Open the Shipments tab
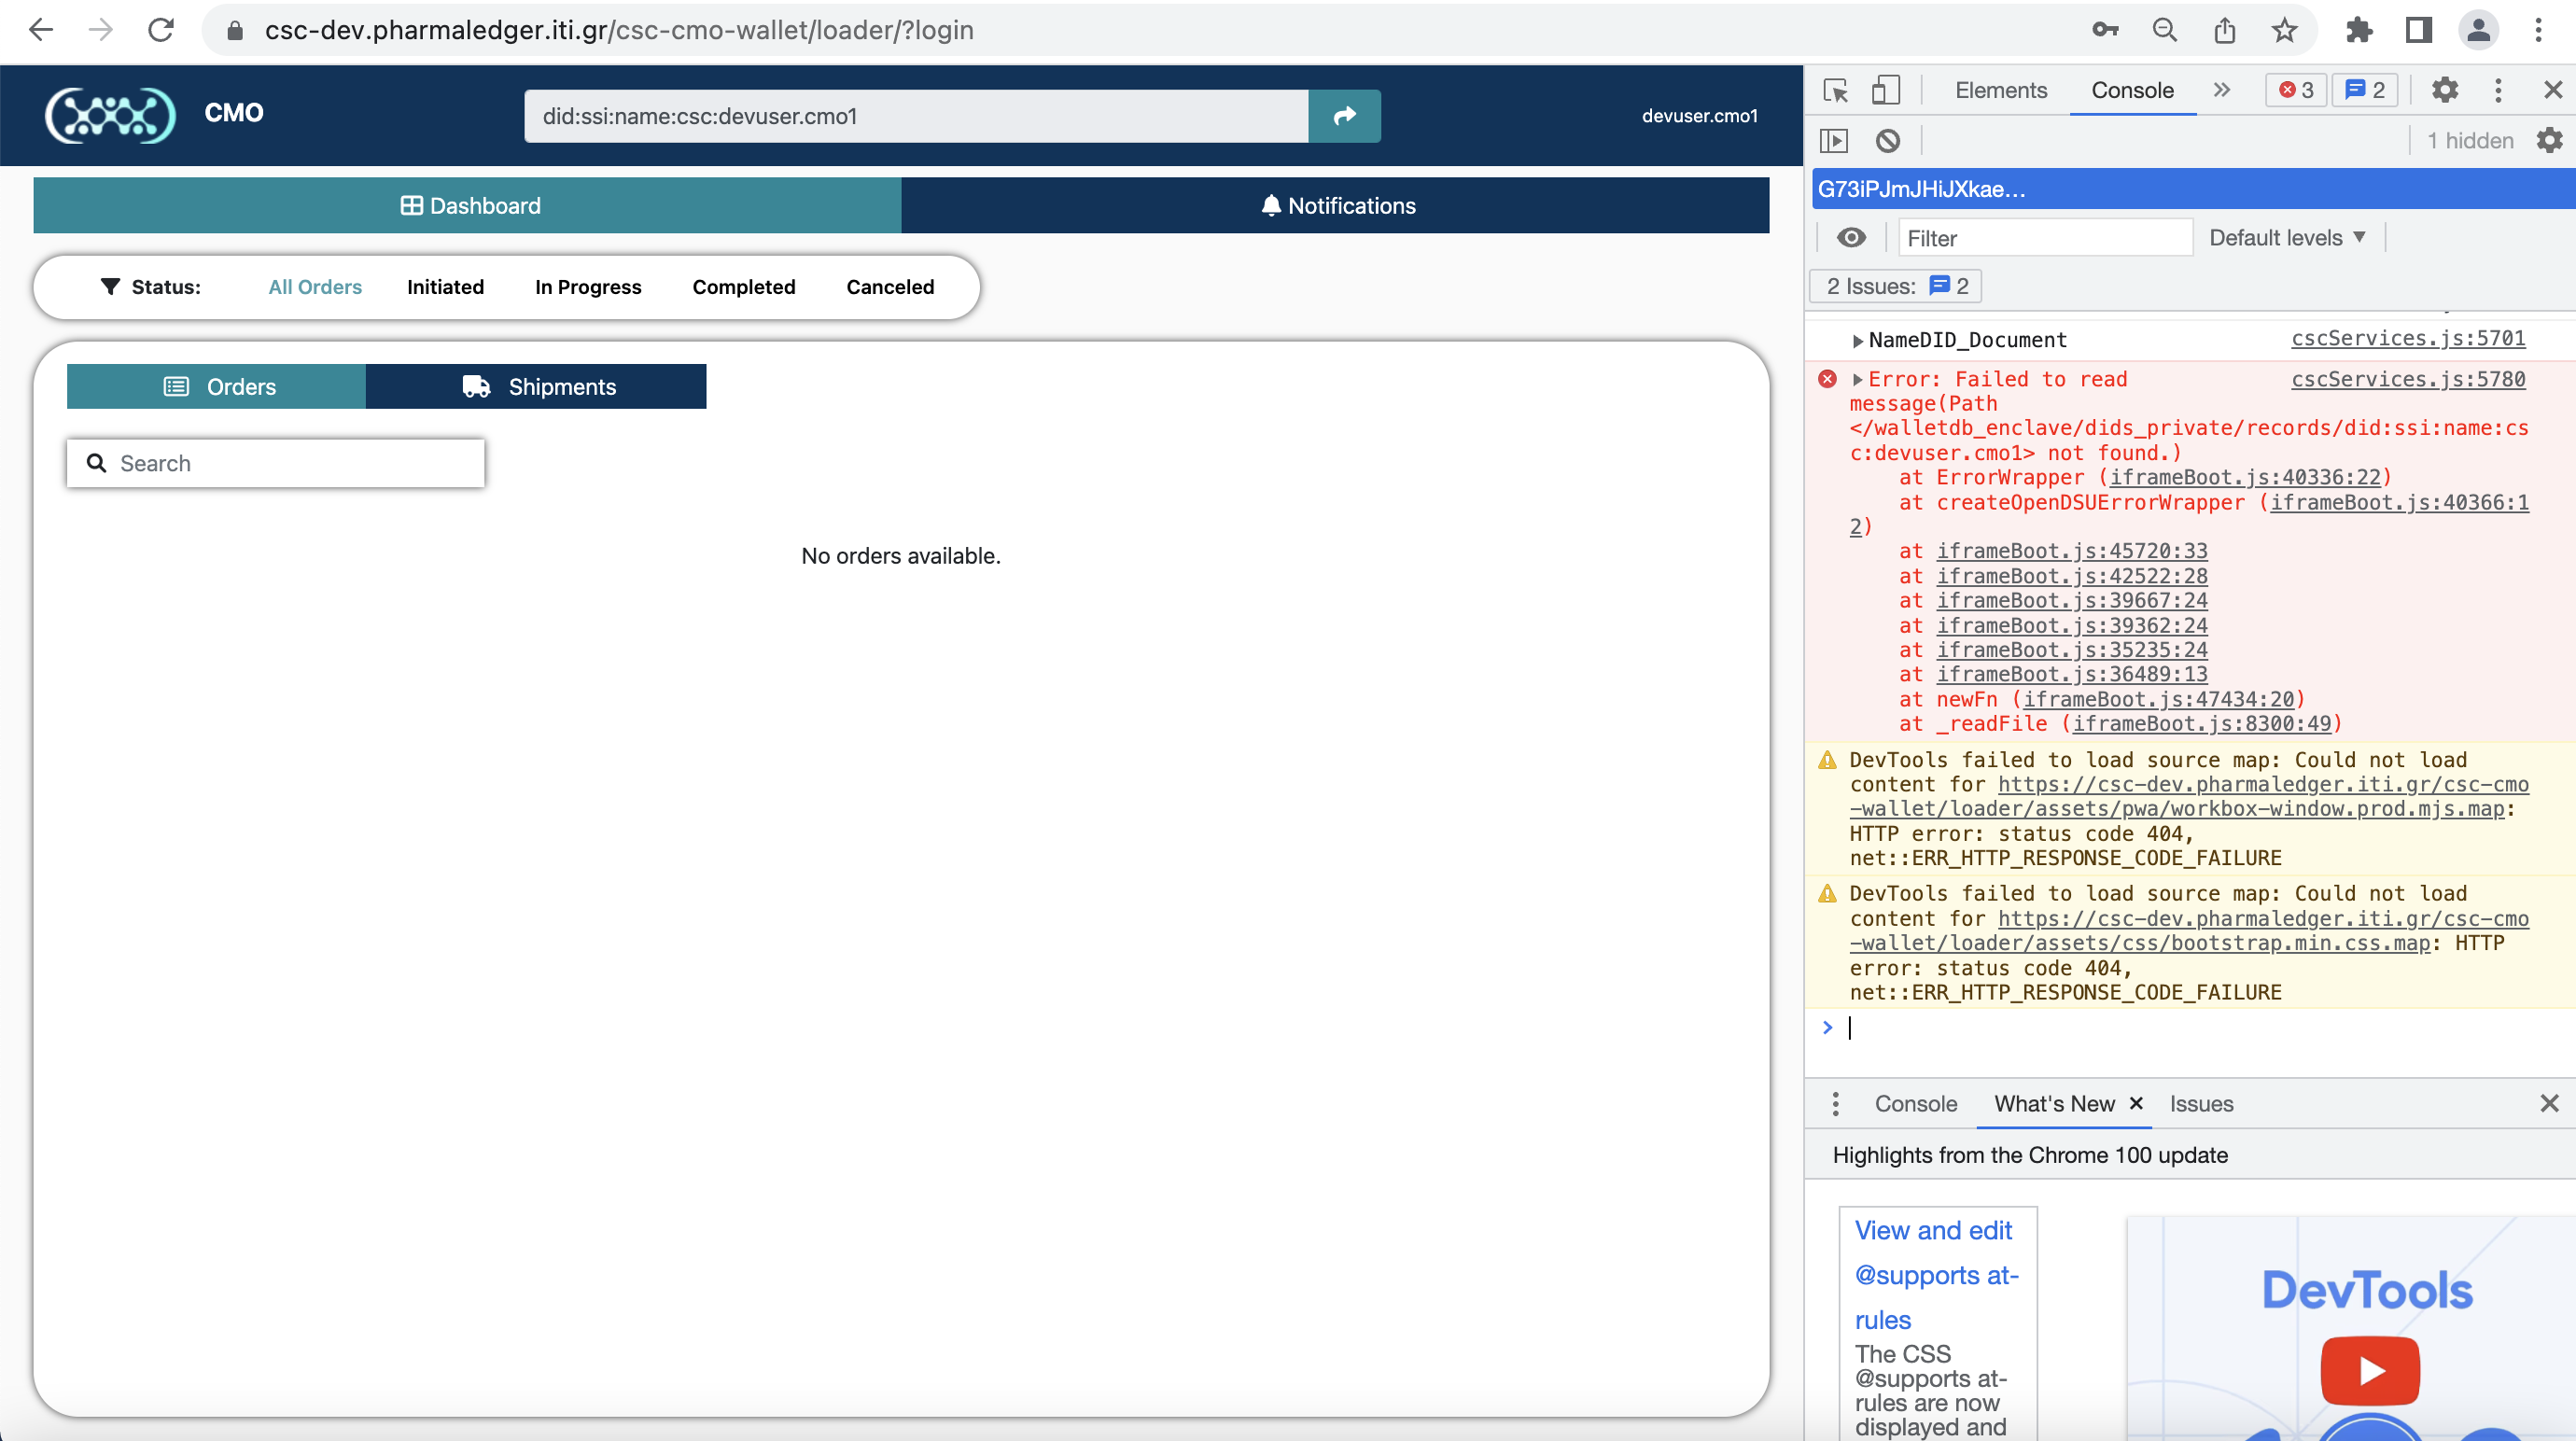 coord(537,386)
